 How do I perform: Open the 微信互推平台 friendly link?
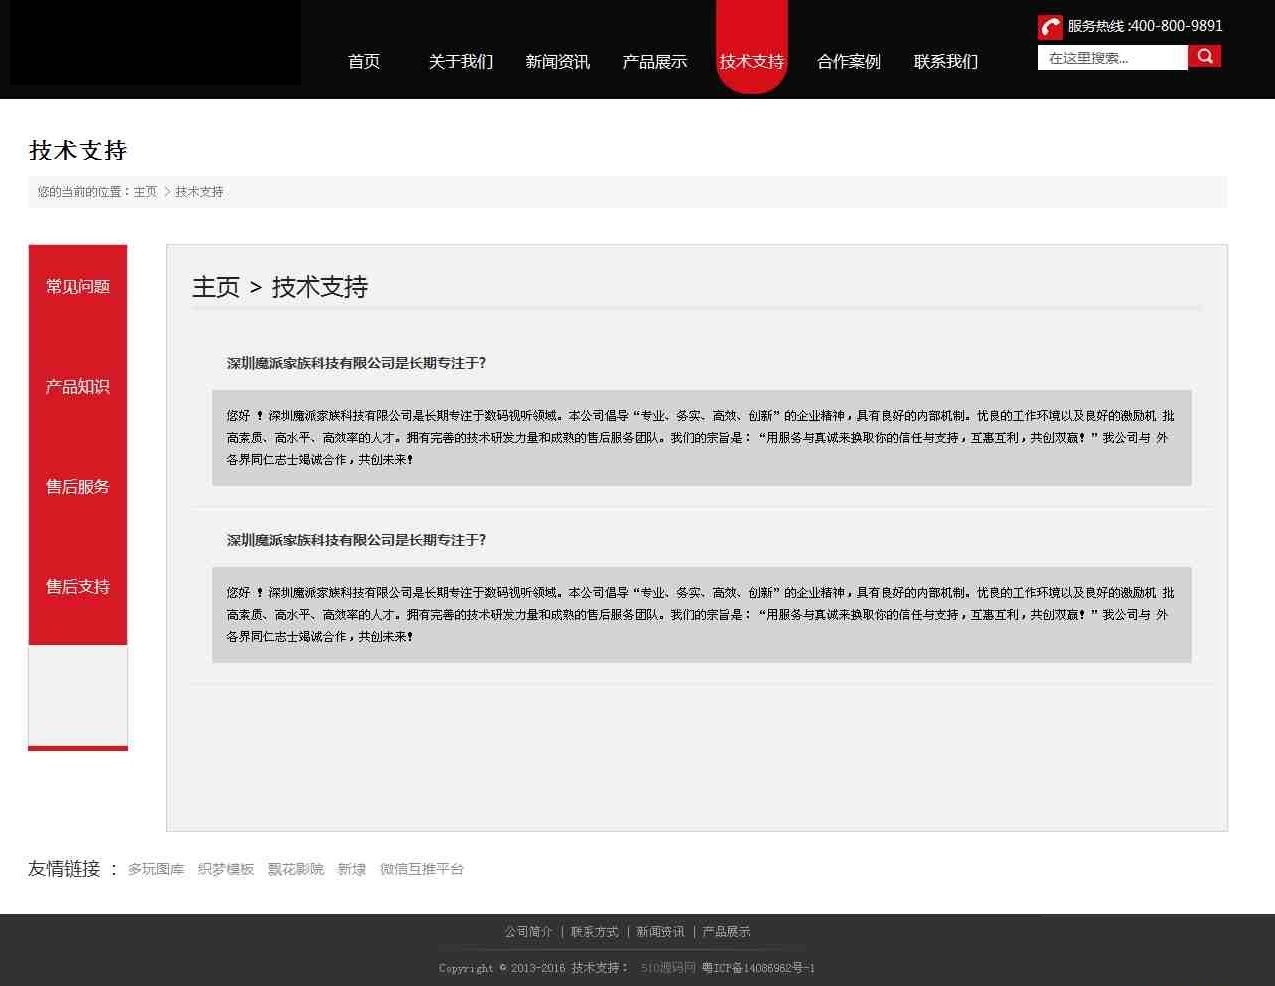pos(422,870)
